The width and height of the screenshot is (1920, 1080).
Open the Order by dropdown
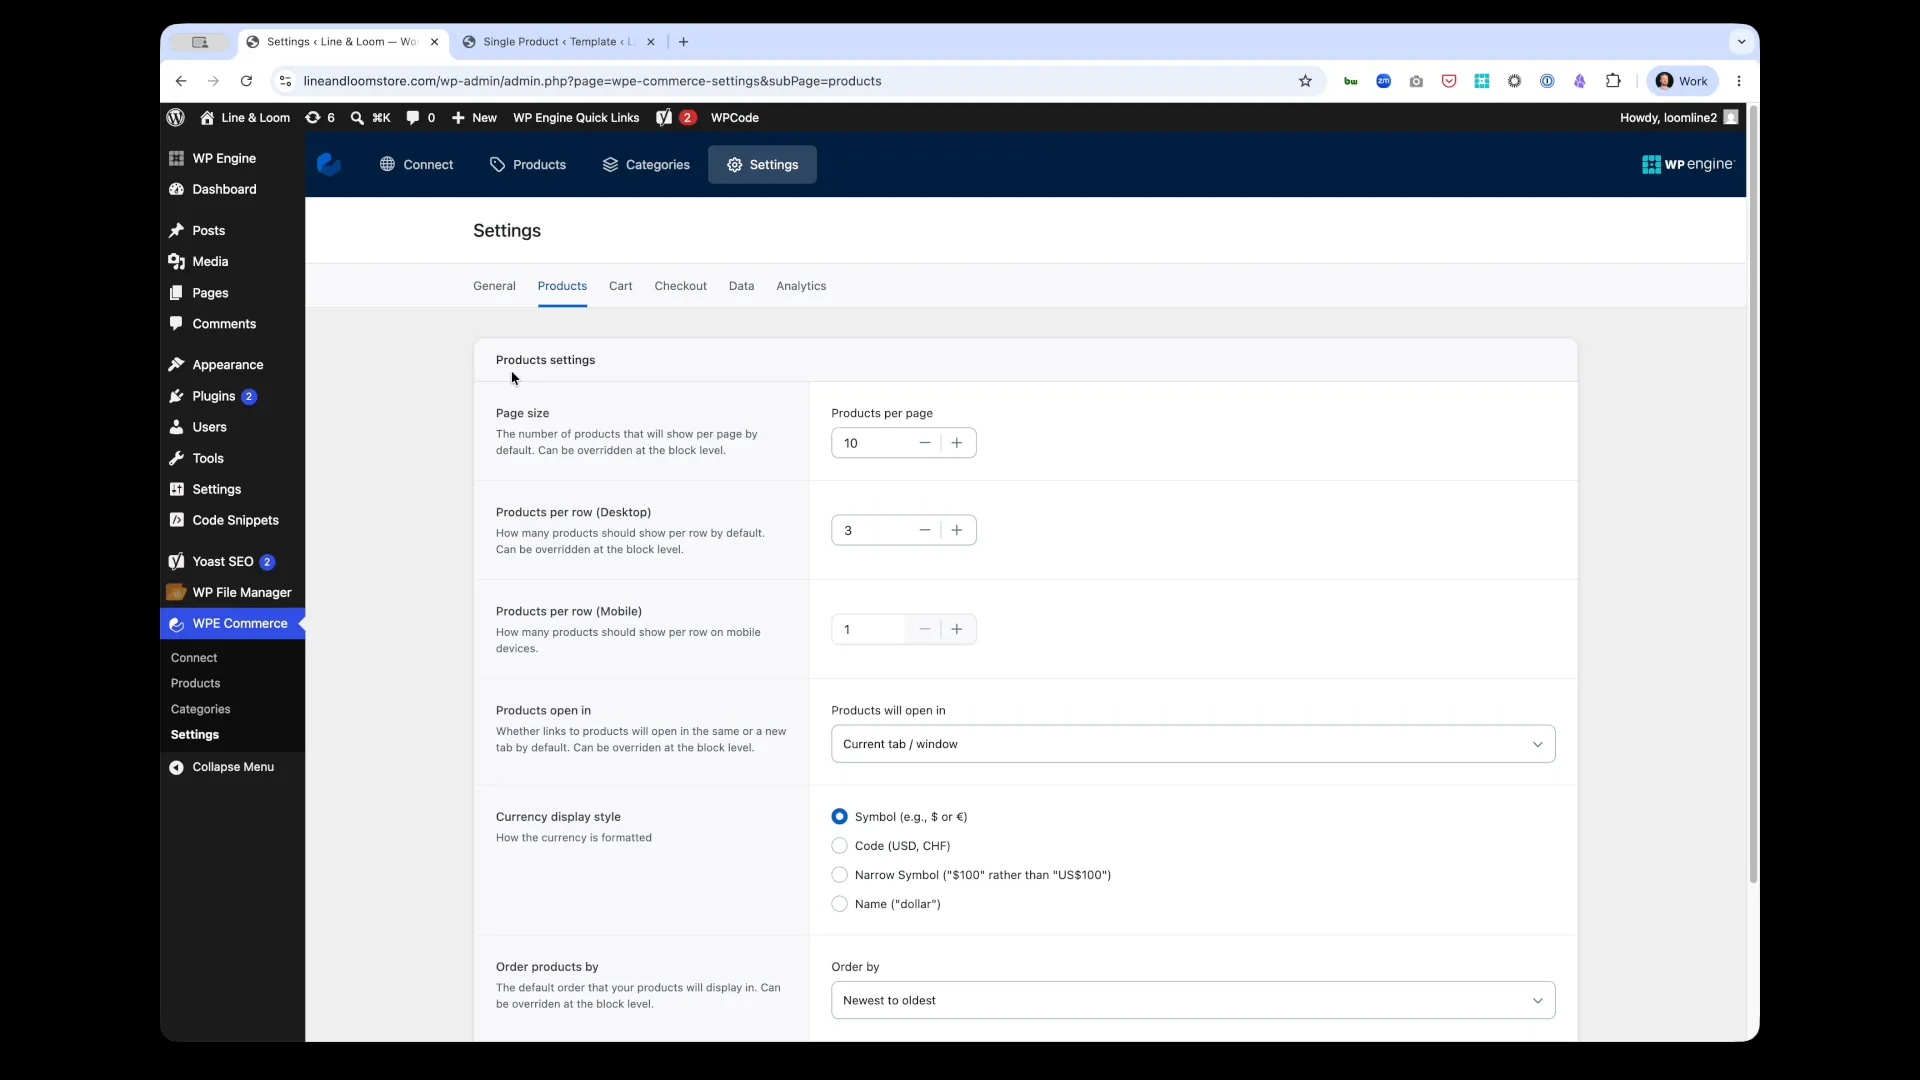(x=1193, y=1000)
